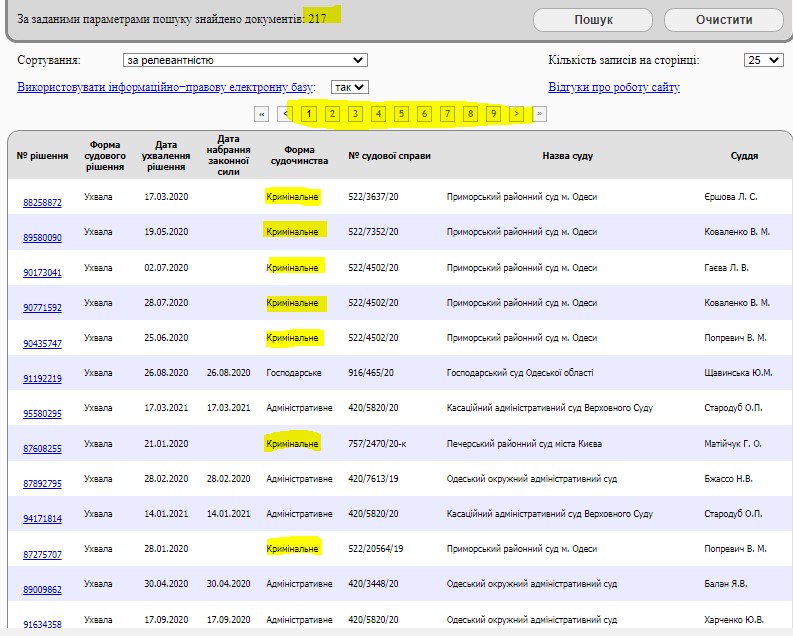Image resolution: width=793 pixels, height=636 pixels.
Task: Jump to the last page using the » button
Action: (540, 114)
